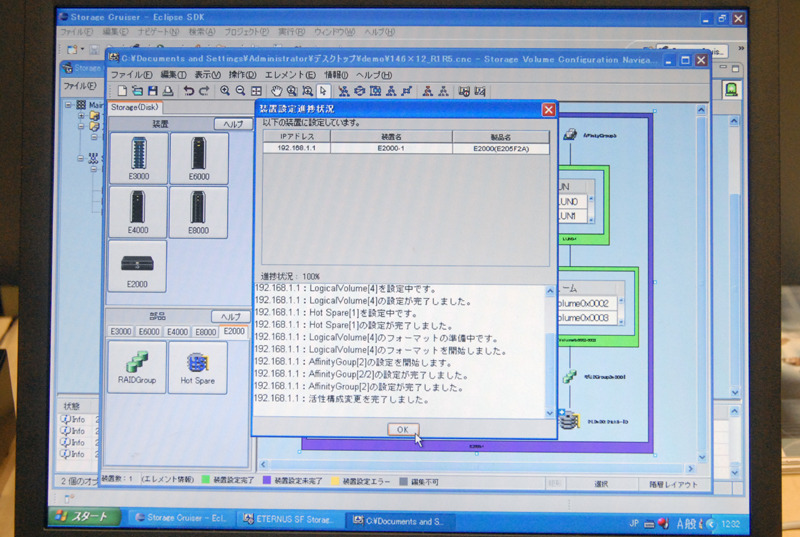Add an E3000 storage device

coord(138,158)
